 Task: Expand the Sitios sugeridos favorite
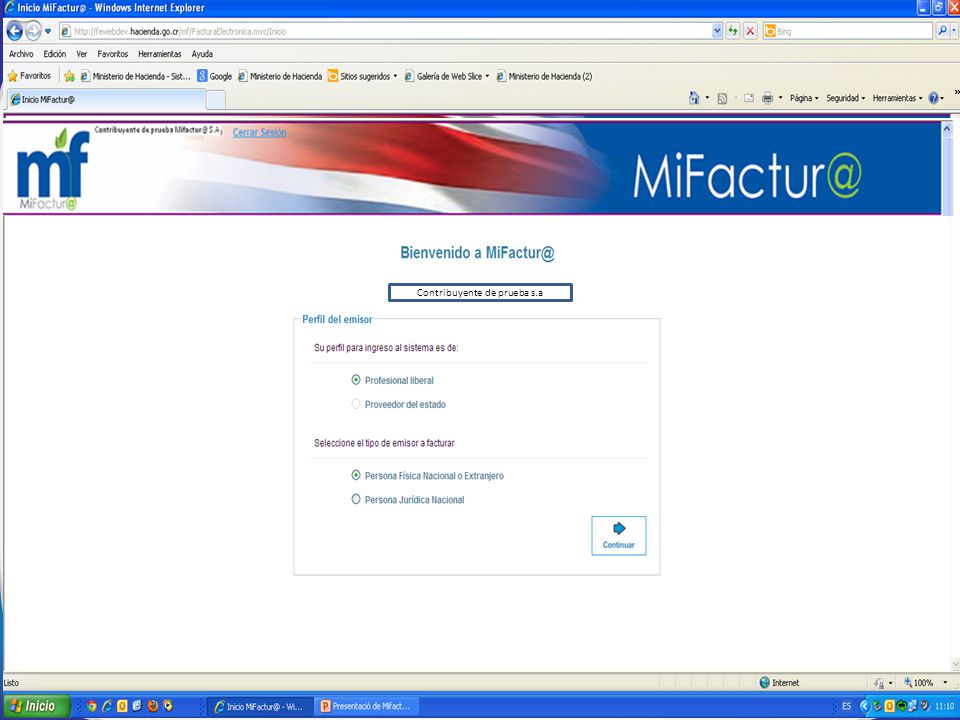pyautogui.click(x=362, y=76)
